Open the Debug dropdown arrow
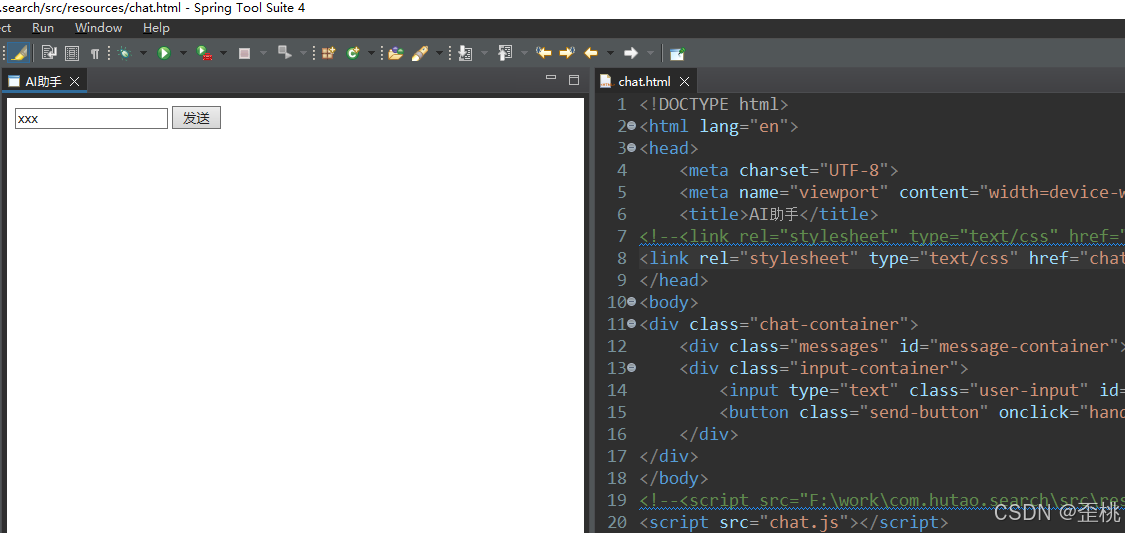The image size is (1125, 533). 143,53
